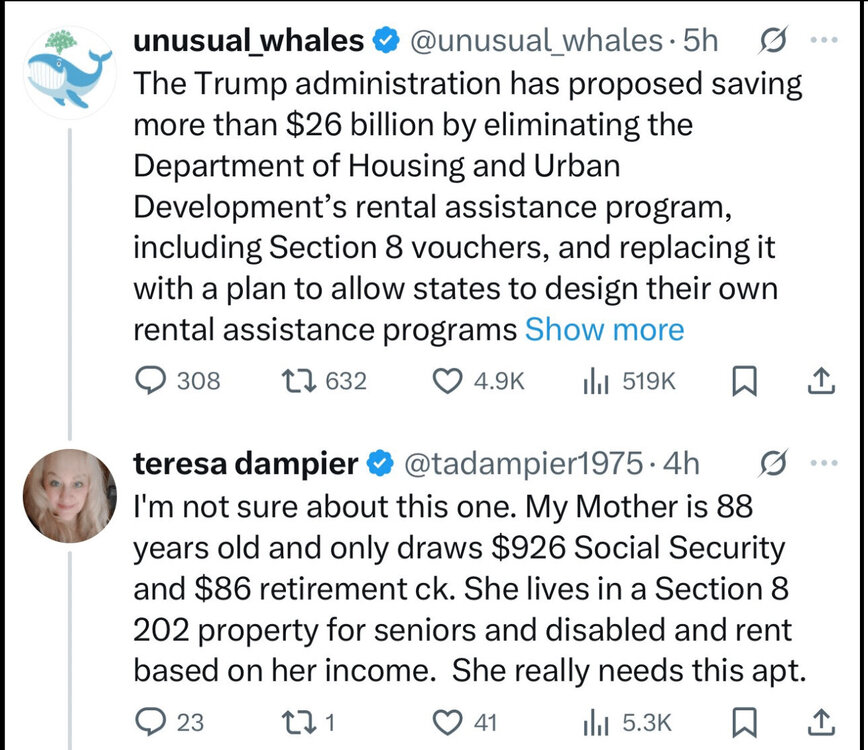Open the @tadampier1975 profile handle
Screen dimensions: 868x750
[522, 464]
